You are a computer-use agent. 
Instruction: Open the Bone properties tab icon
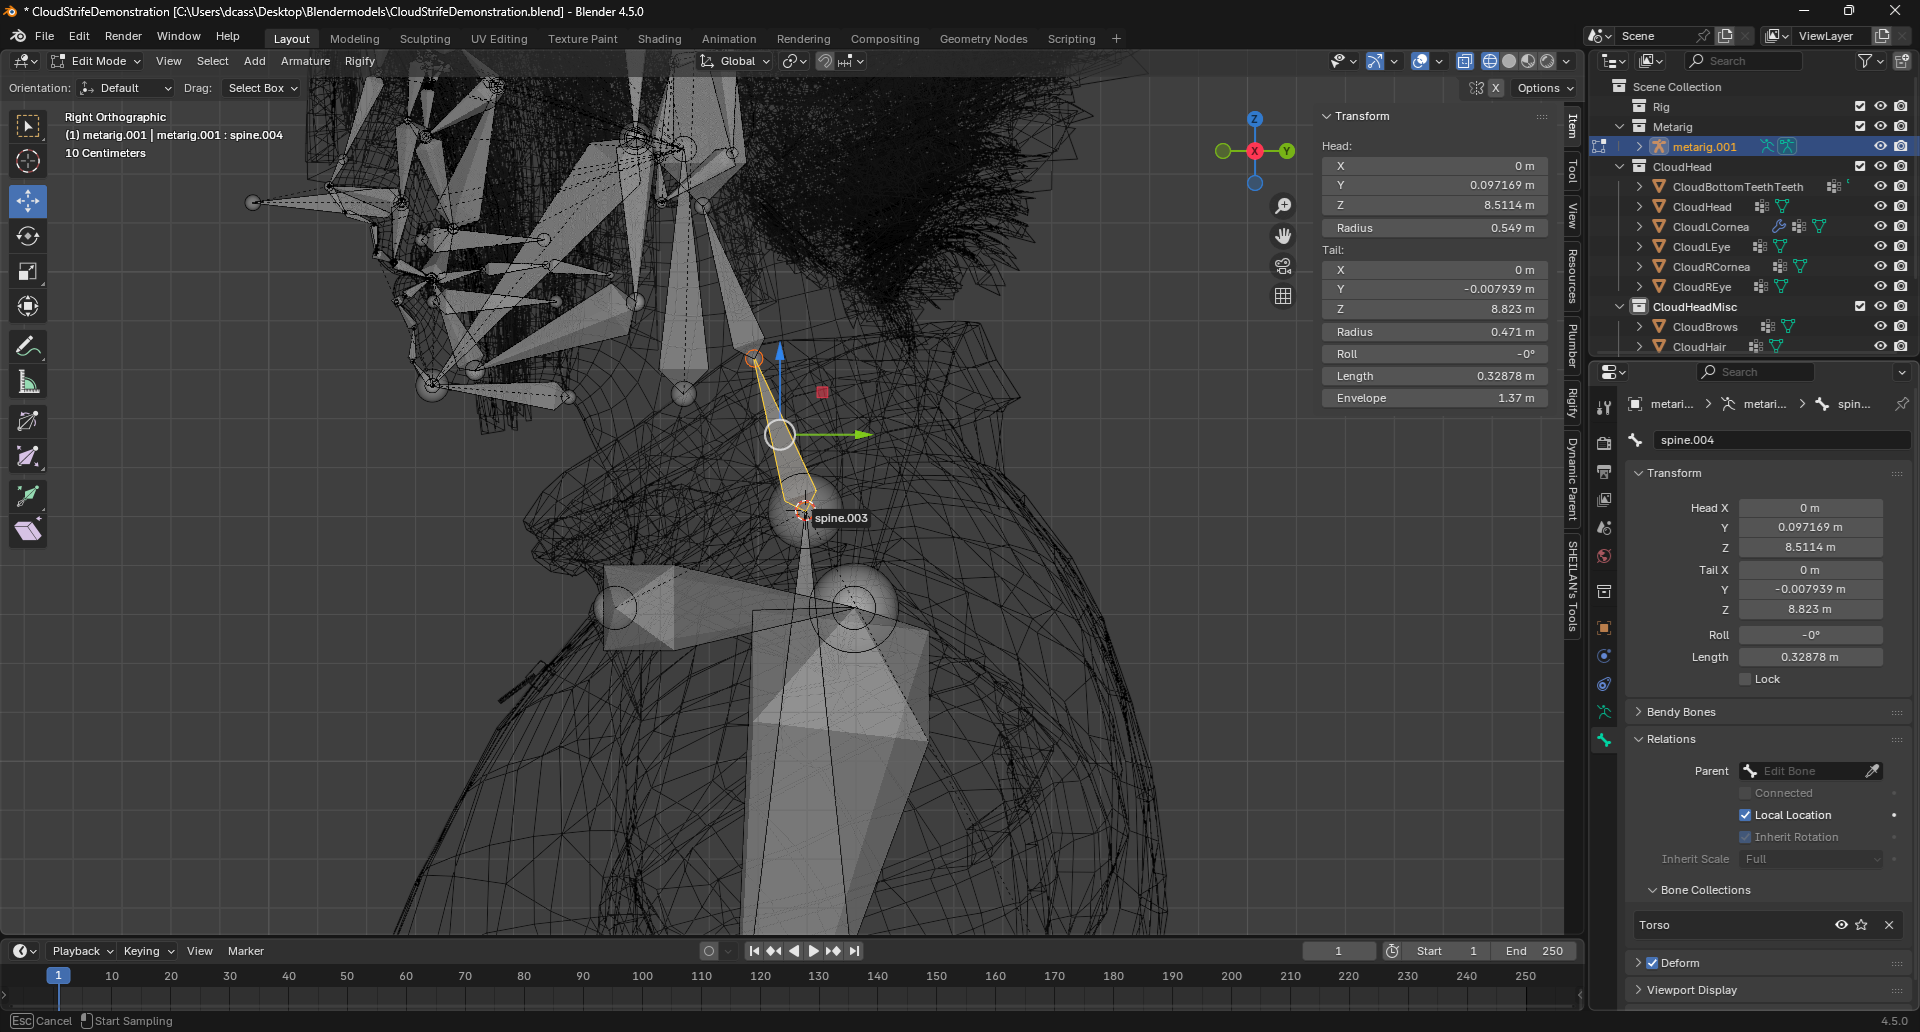(x=1604, y=740)
